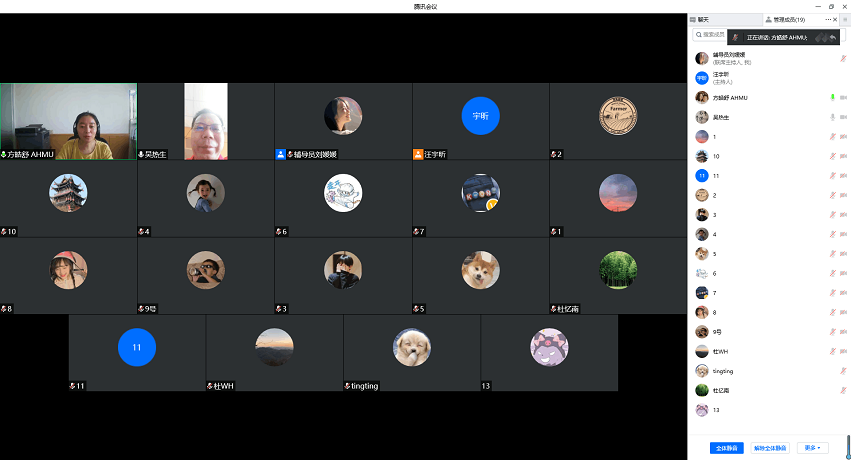Image resolution: width=851 pixels, height=460 pixels.
Task: Click the camera icon for participant 11
Action: 844,175
